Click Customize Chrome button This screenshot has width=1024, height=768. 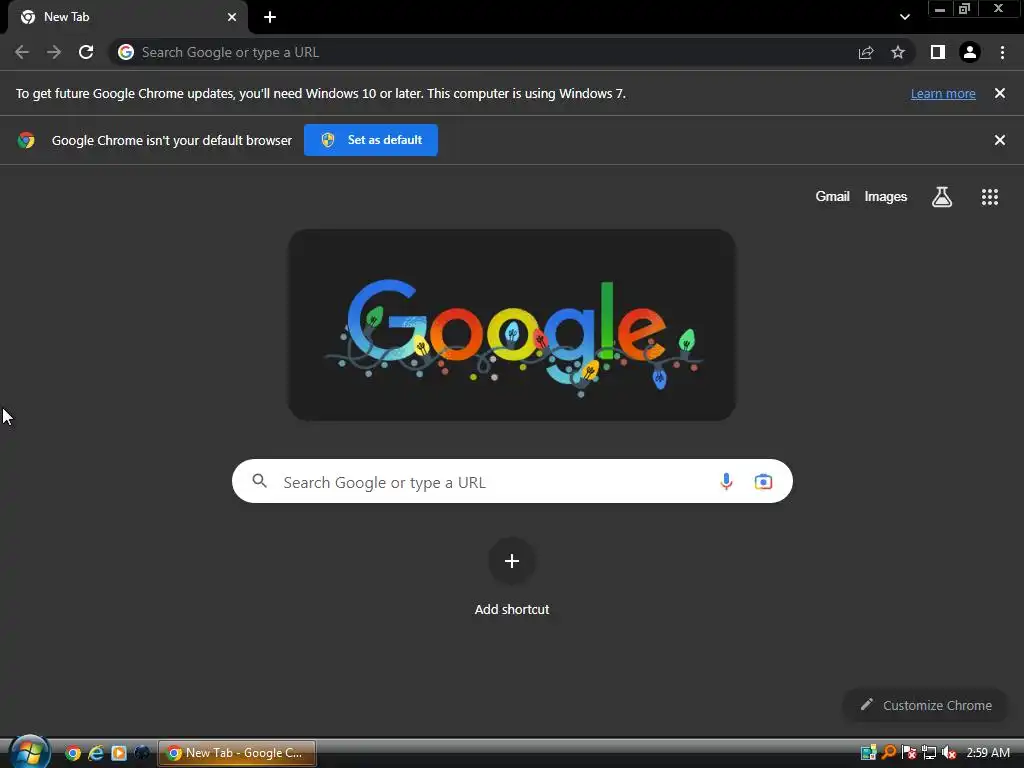tap(925, 705)
